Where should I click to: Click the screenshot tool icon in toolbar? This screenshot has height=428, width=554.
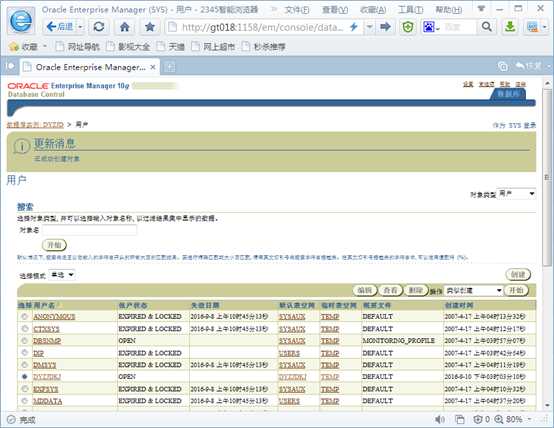pos(532,27)
